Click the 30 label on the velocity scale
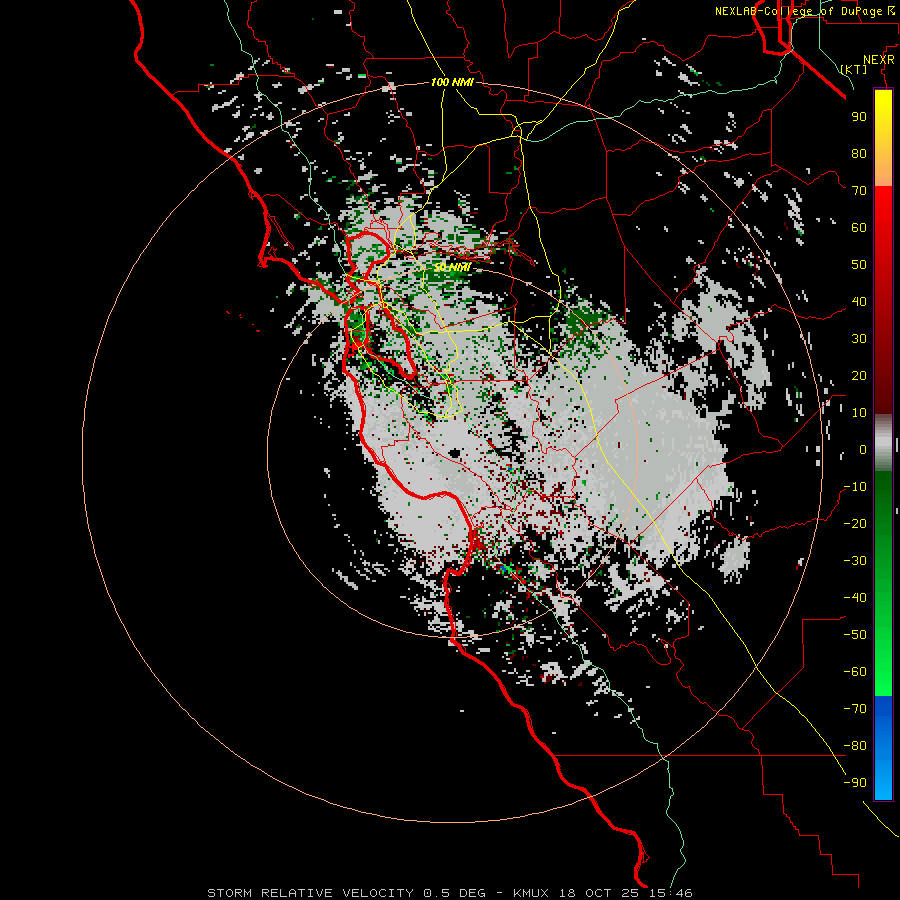The image size is (900, 900). pyautogui.click(x=859, y=339)
